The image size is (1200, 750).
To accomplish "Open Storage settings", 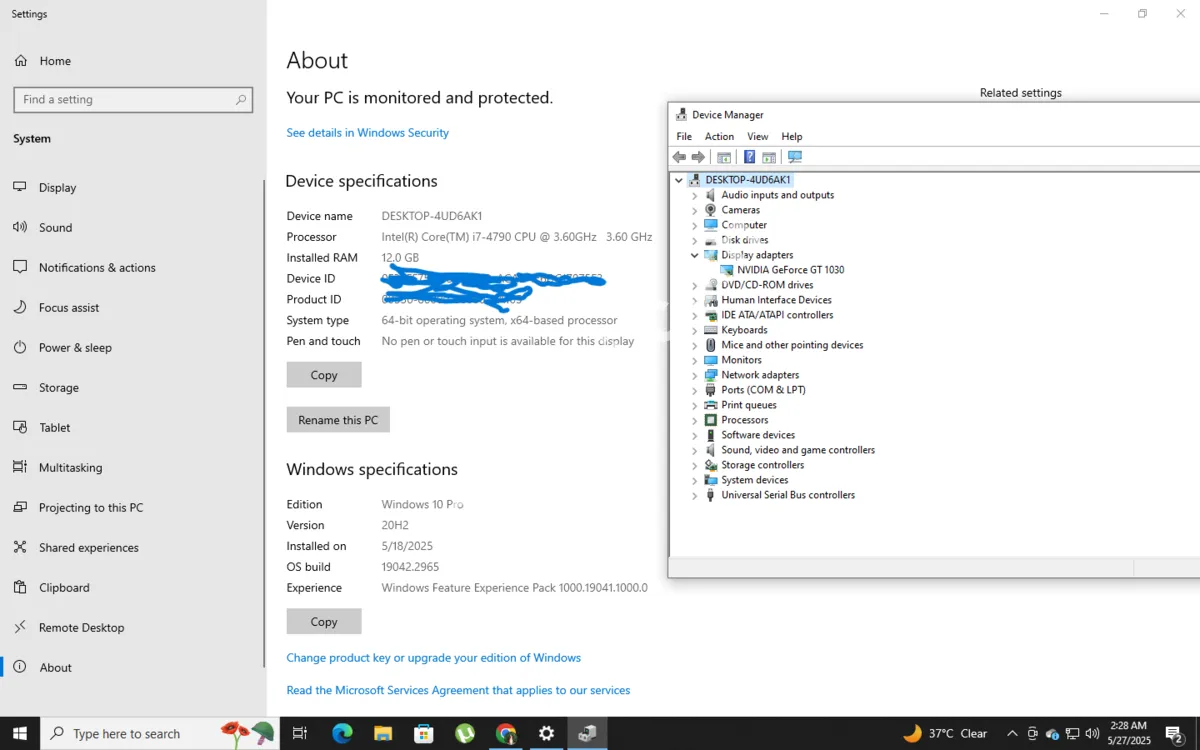I will point(57,387).
